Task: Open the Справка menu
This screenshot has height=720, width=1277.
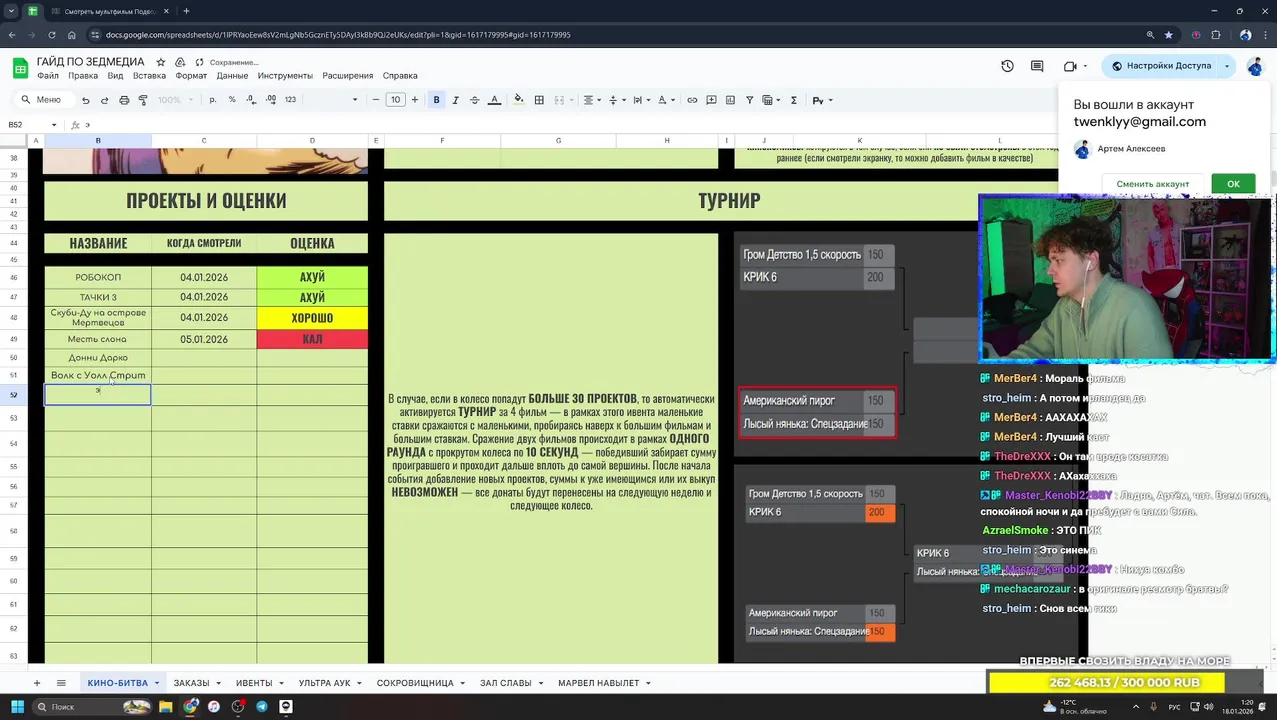Action: pos(400,76)
